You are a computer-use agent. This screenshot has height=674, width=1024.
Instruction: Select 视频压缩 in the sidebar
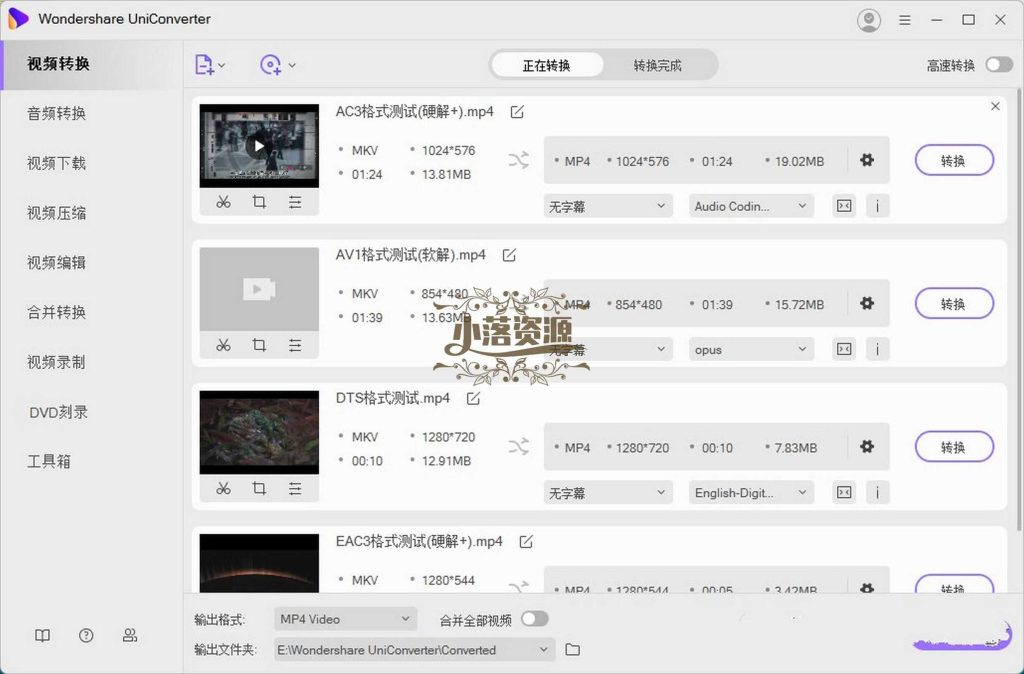pos(57,213)
